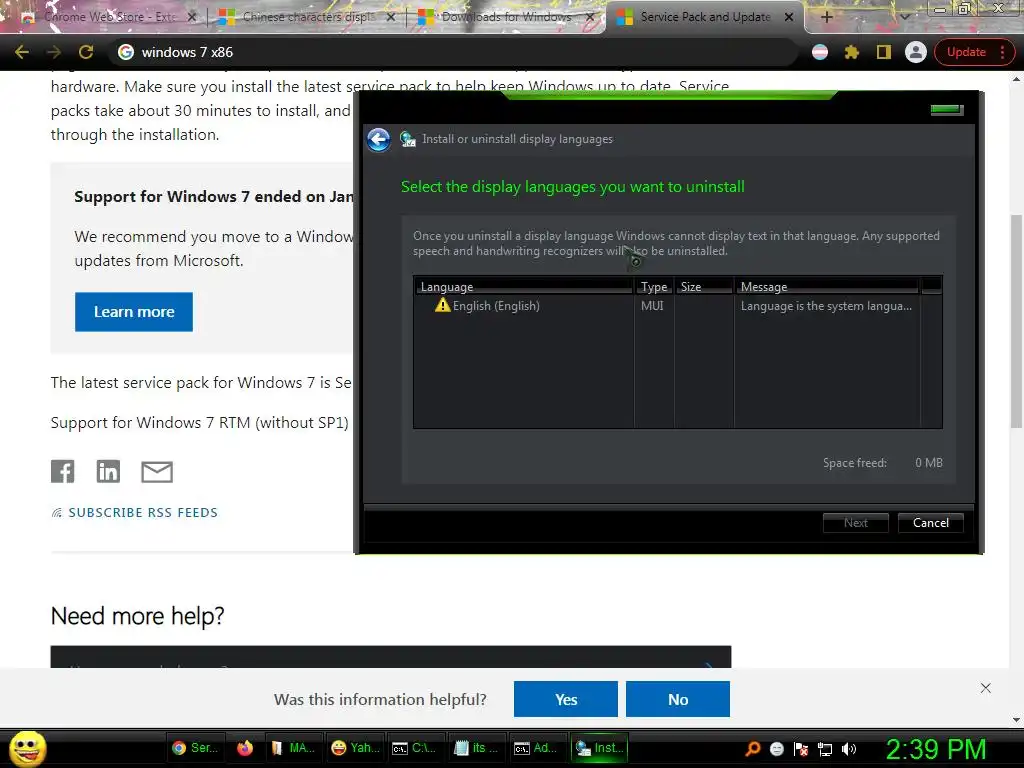Open the tab search dropdown arrow in Chrome

[904, 17]
